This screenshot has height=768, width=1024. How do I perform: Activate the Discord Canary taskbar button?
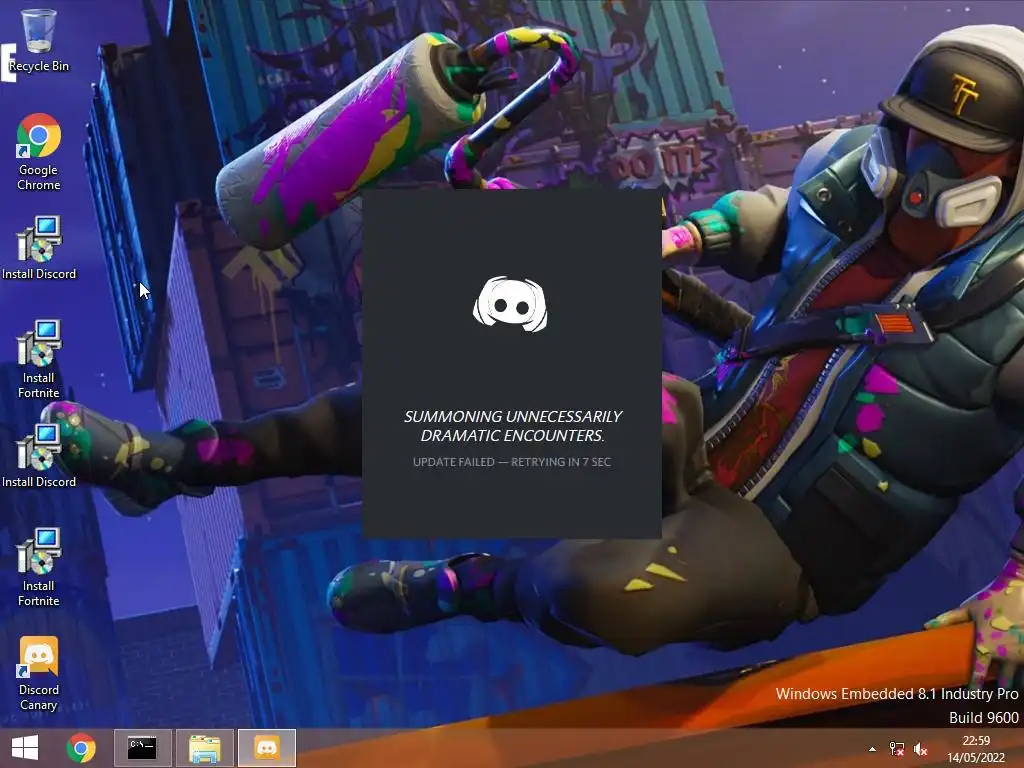[x=266, y=748]
